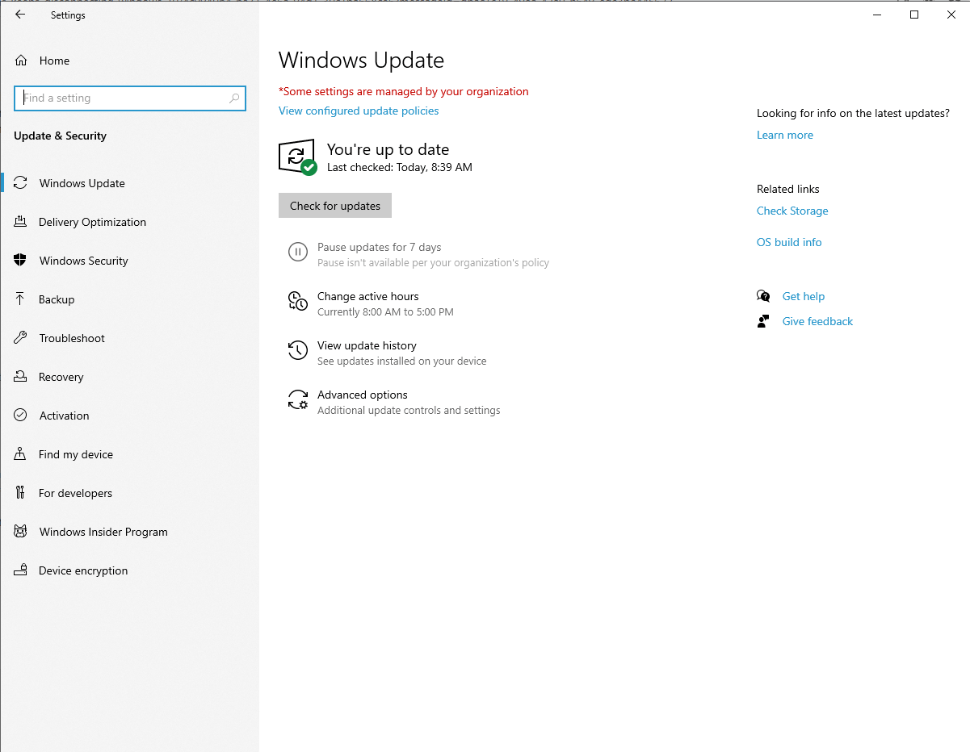Click the Device encryption lock icon
970x752 pixels.
pyautogui.click(x=20, y=570)
